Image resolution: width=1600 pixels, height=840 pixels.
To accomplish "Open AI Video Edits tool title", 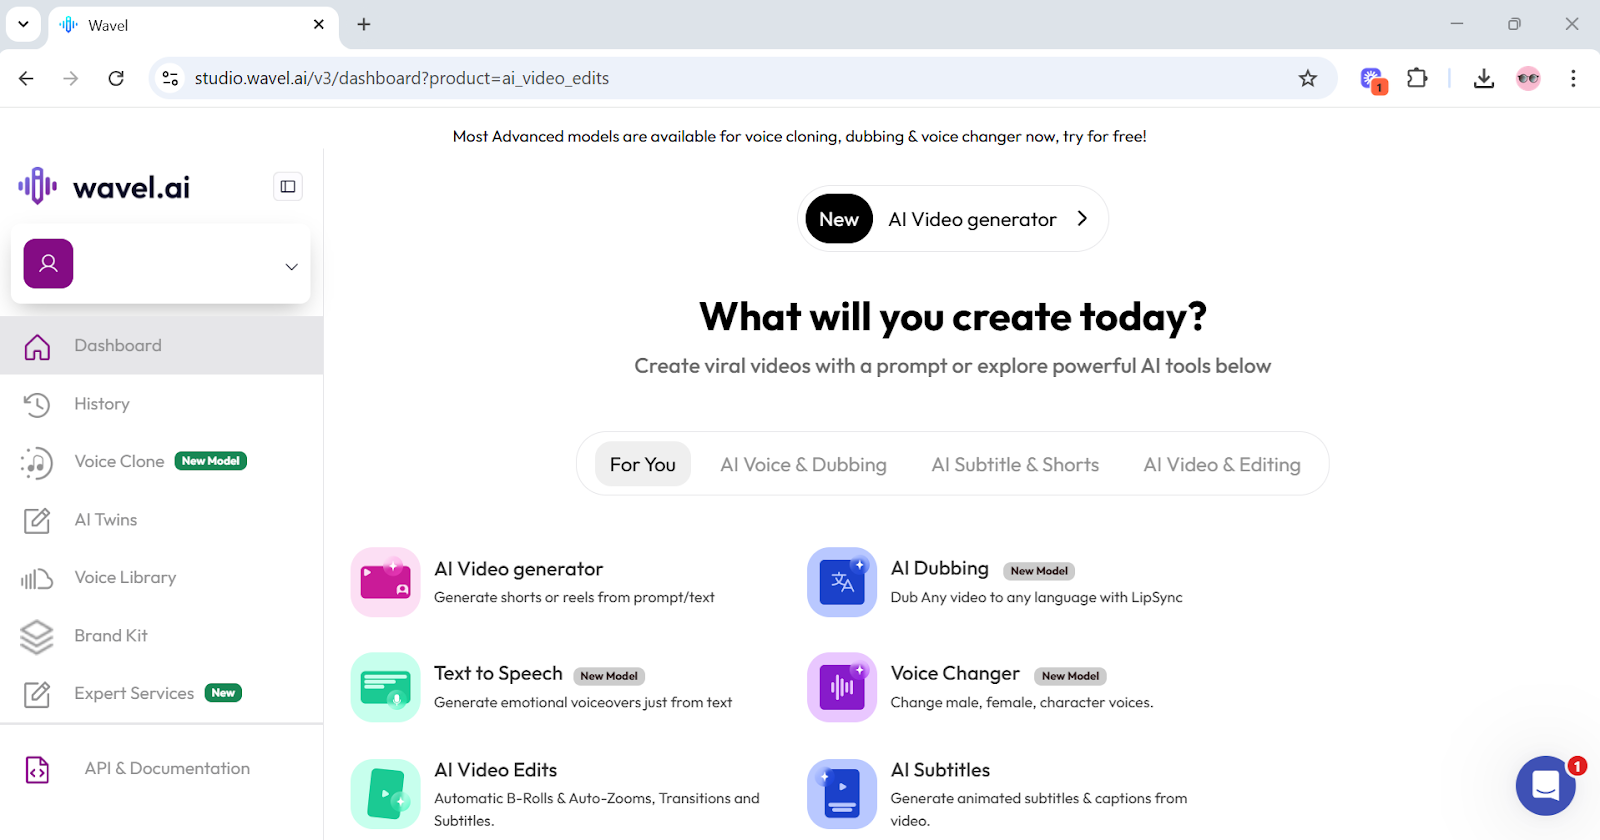I will tap(495, 770).
